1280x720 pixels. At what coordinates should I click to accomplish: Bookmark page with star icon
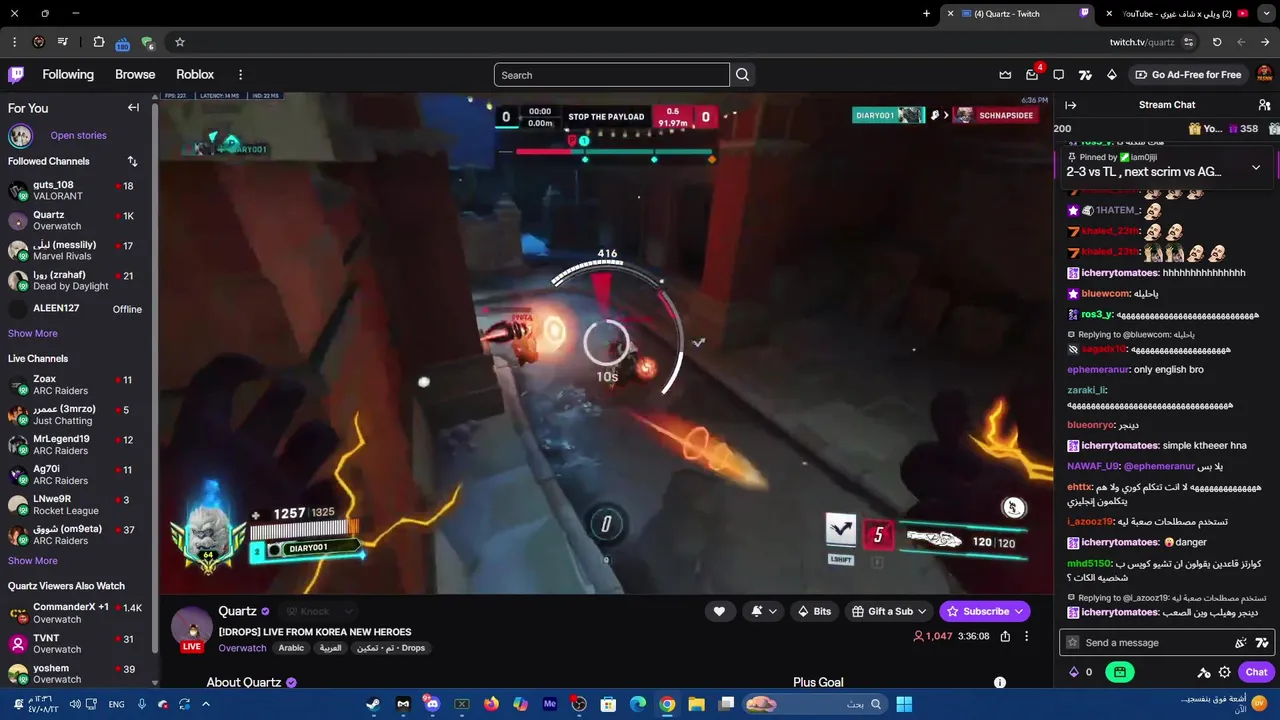pyautogui.click(x=180, y=42)
